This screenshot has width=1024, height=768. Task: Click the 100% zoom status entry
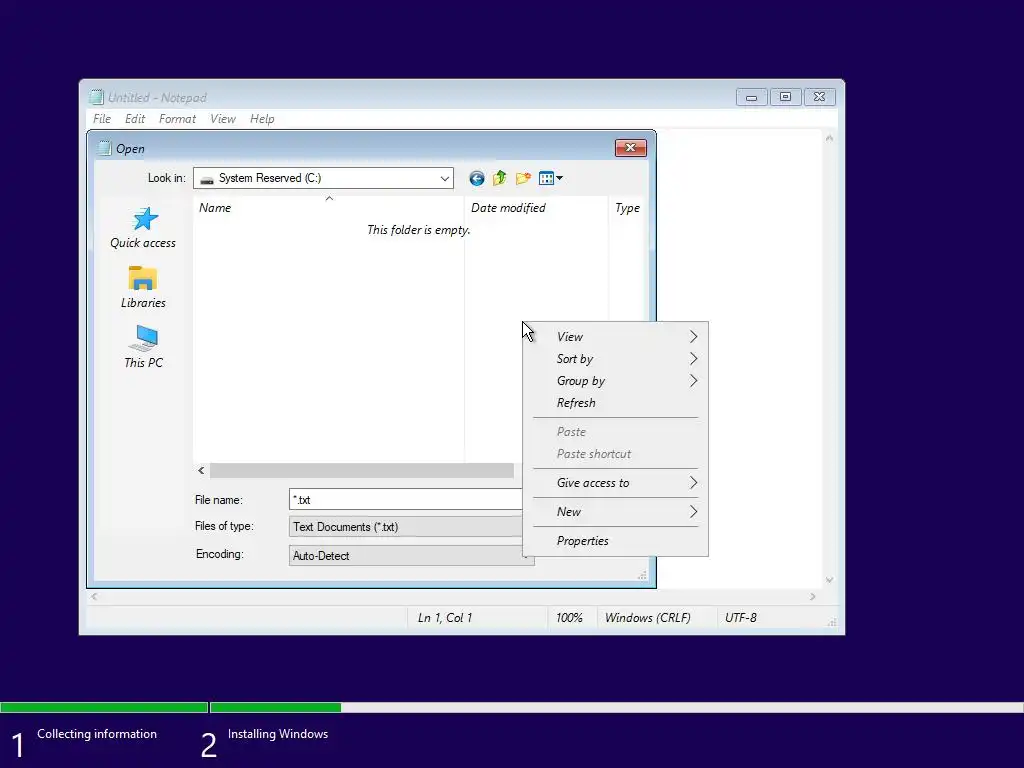(x=569, y=618)
